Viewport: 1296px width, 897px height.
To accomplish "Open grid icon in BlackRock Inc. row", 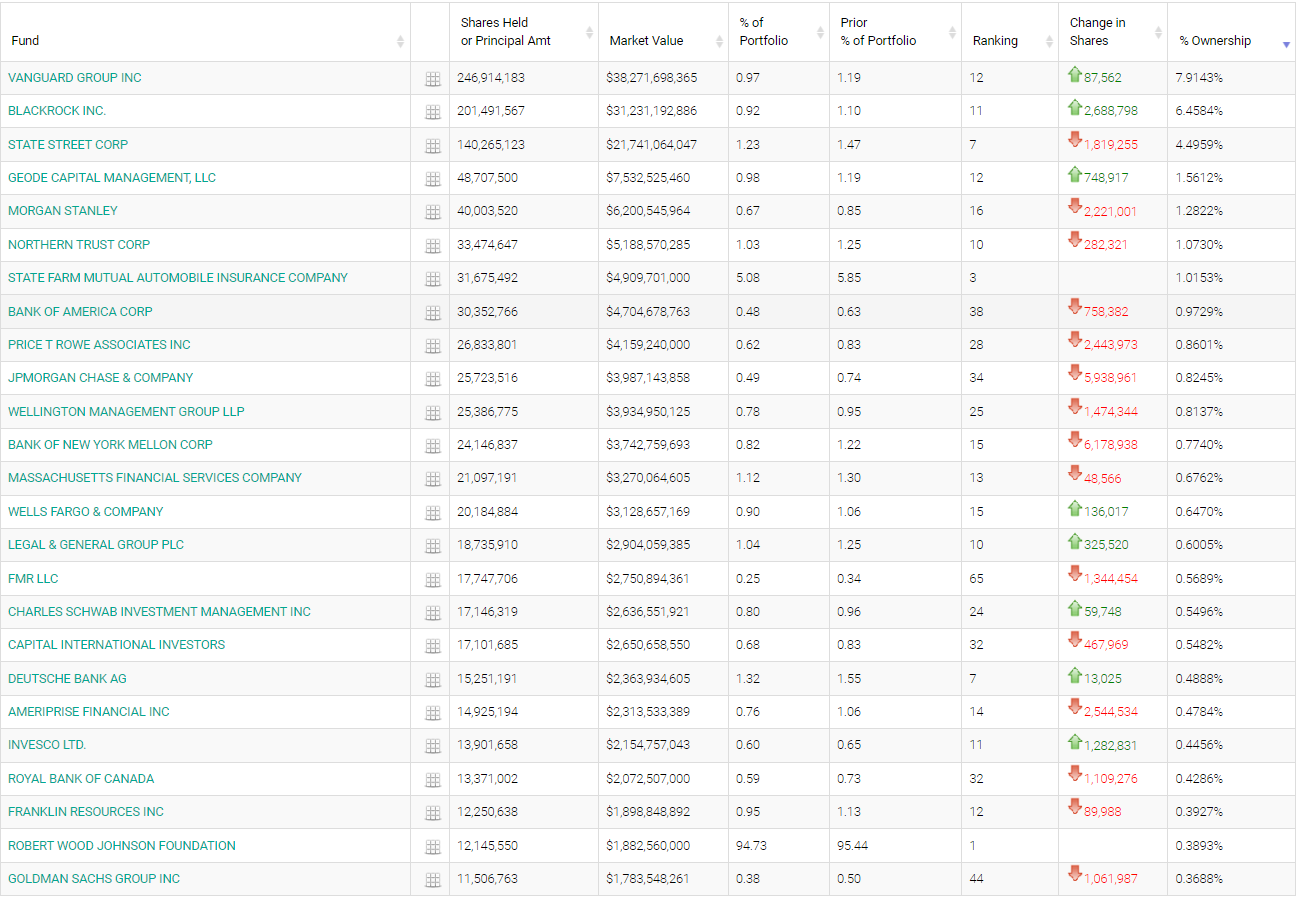I will (x=433, y=112).
